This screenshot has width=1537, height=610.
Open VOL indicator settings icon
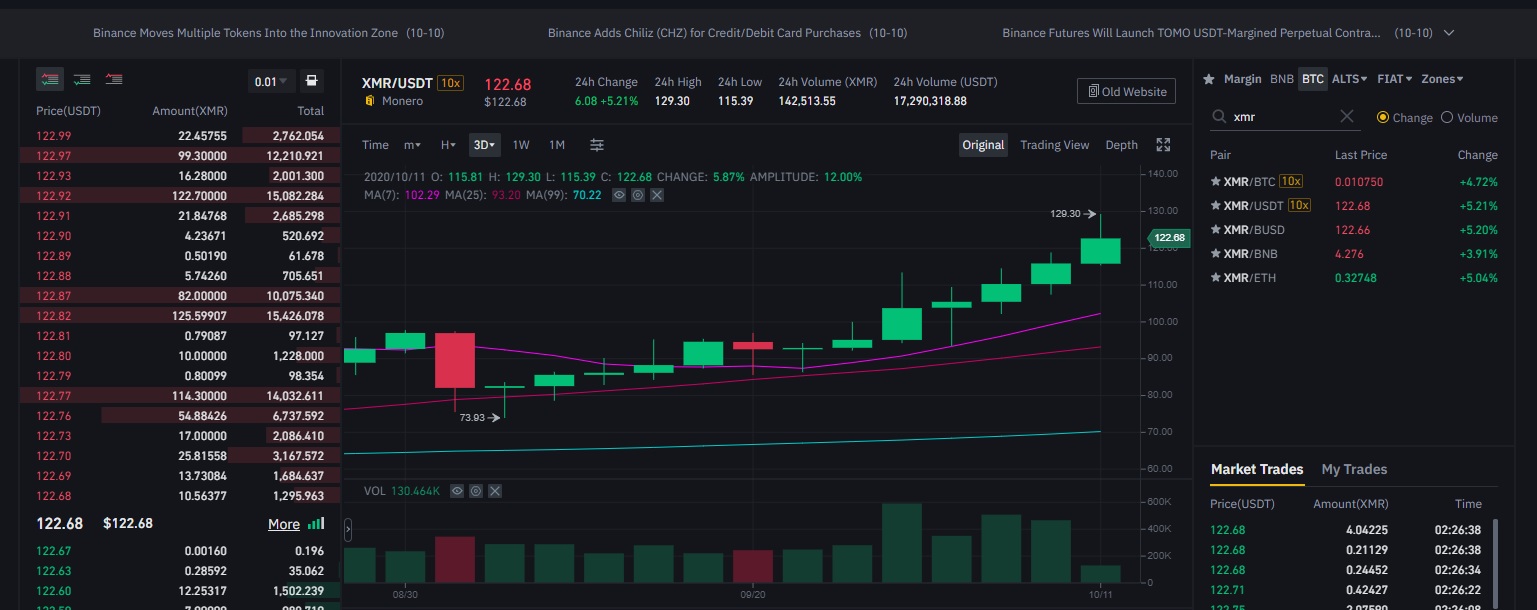pyautogui.click(x=476, y=491)
